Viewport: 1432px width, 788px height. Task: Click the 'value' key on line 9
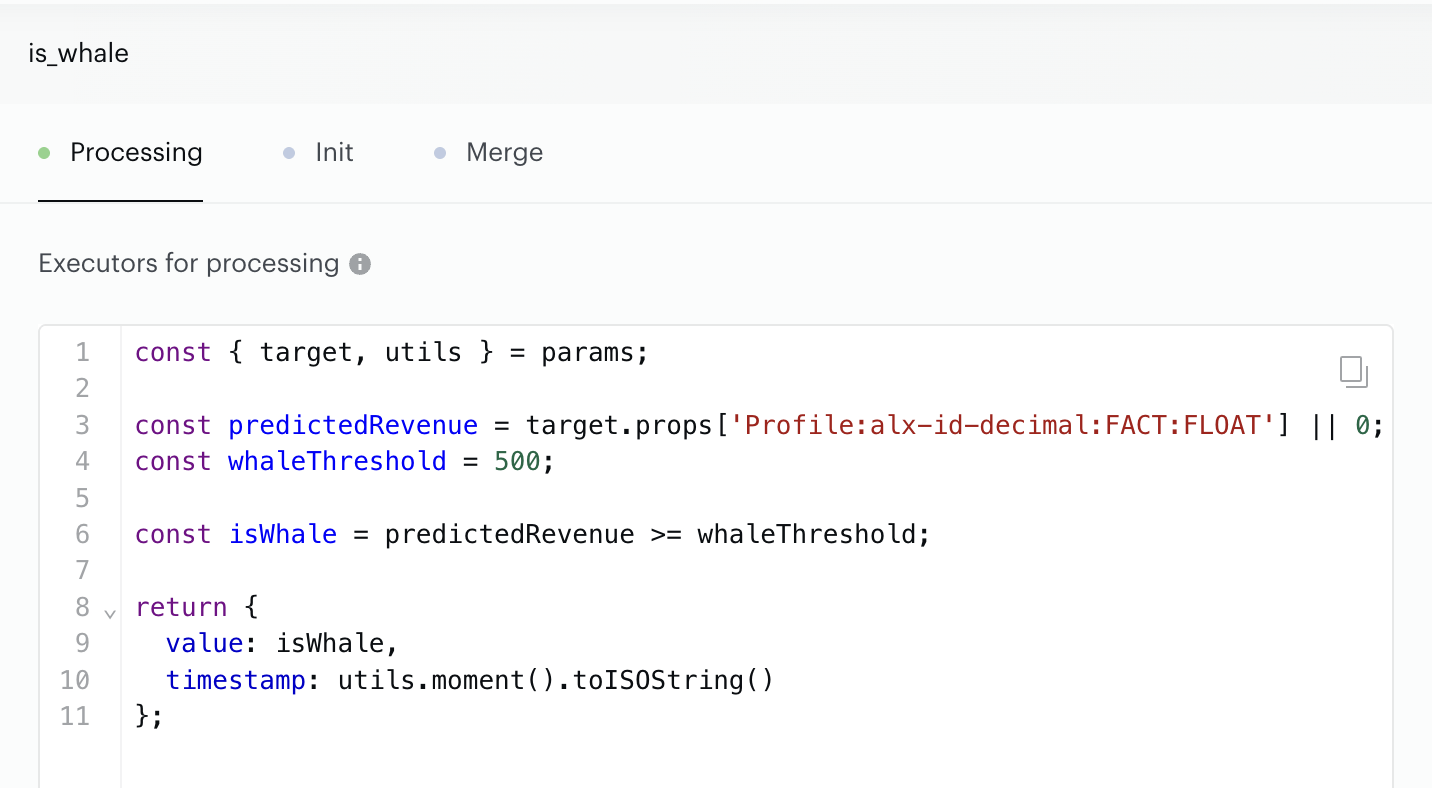[205, 643]
